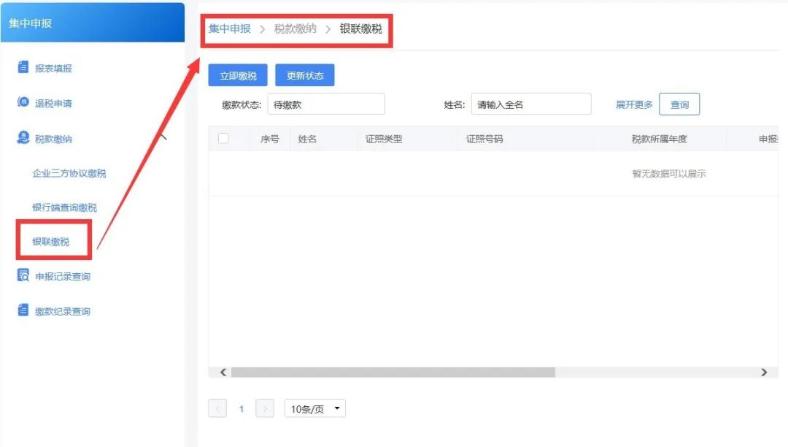The height and width of the screenshot is (447, 788).
Task: Click the 税款缴纳 person icon
Action: (x=23, y=137)
